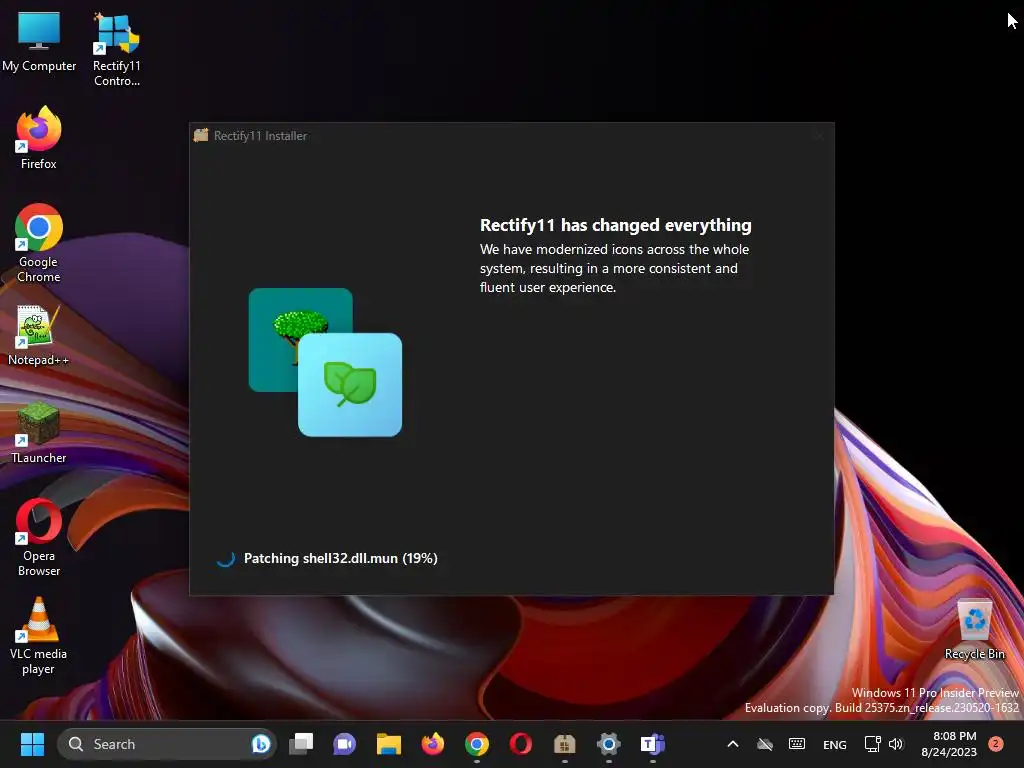Select the Recycle Bin desktop icon

[974, 629]
